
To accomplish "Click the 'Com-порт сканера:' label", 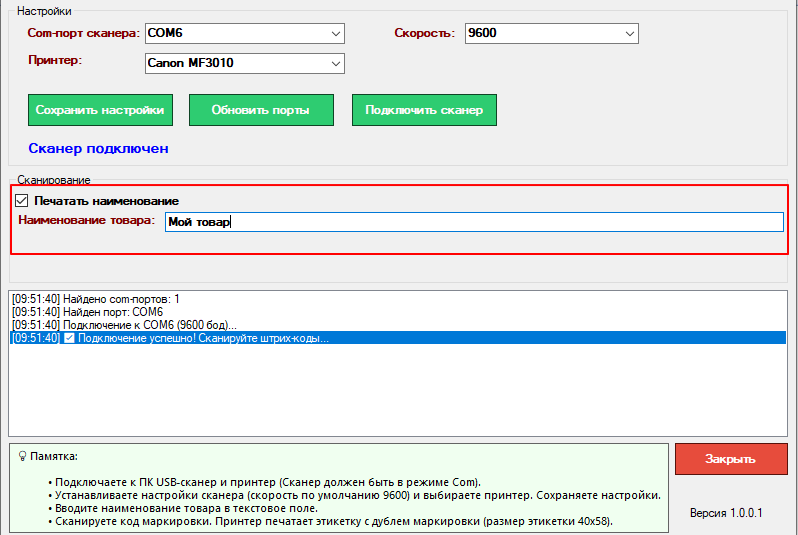I will [x=83, y=33].
